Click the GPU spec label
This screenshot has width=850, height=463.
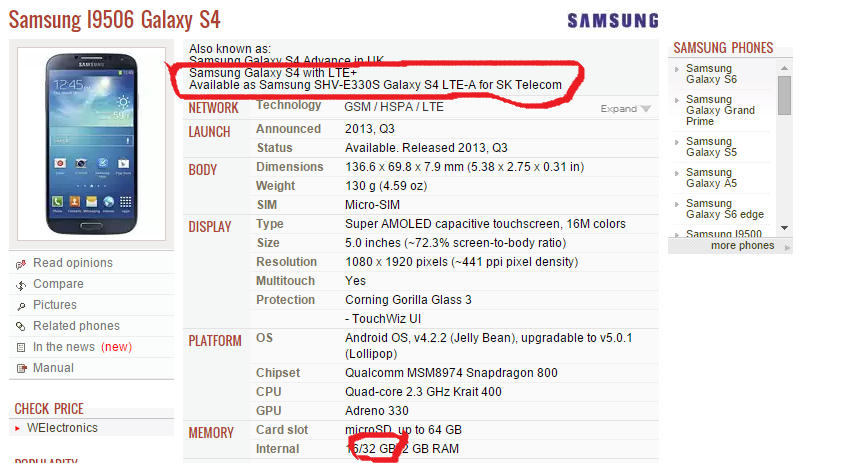(x=268, y=411)
